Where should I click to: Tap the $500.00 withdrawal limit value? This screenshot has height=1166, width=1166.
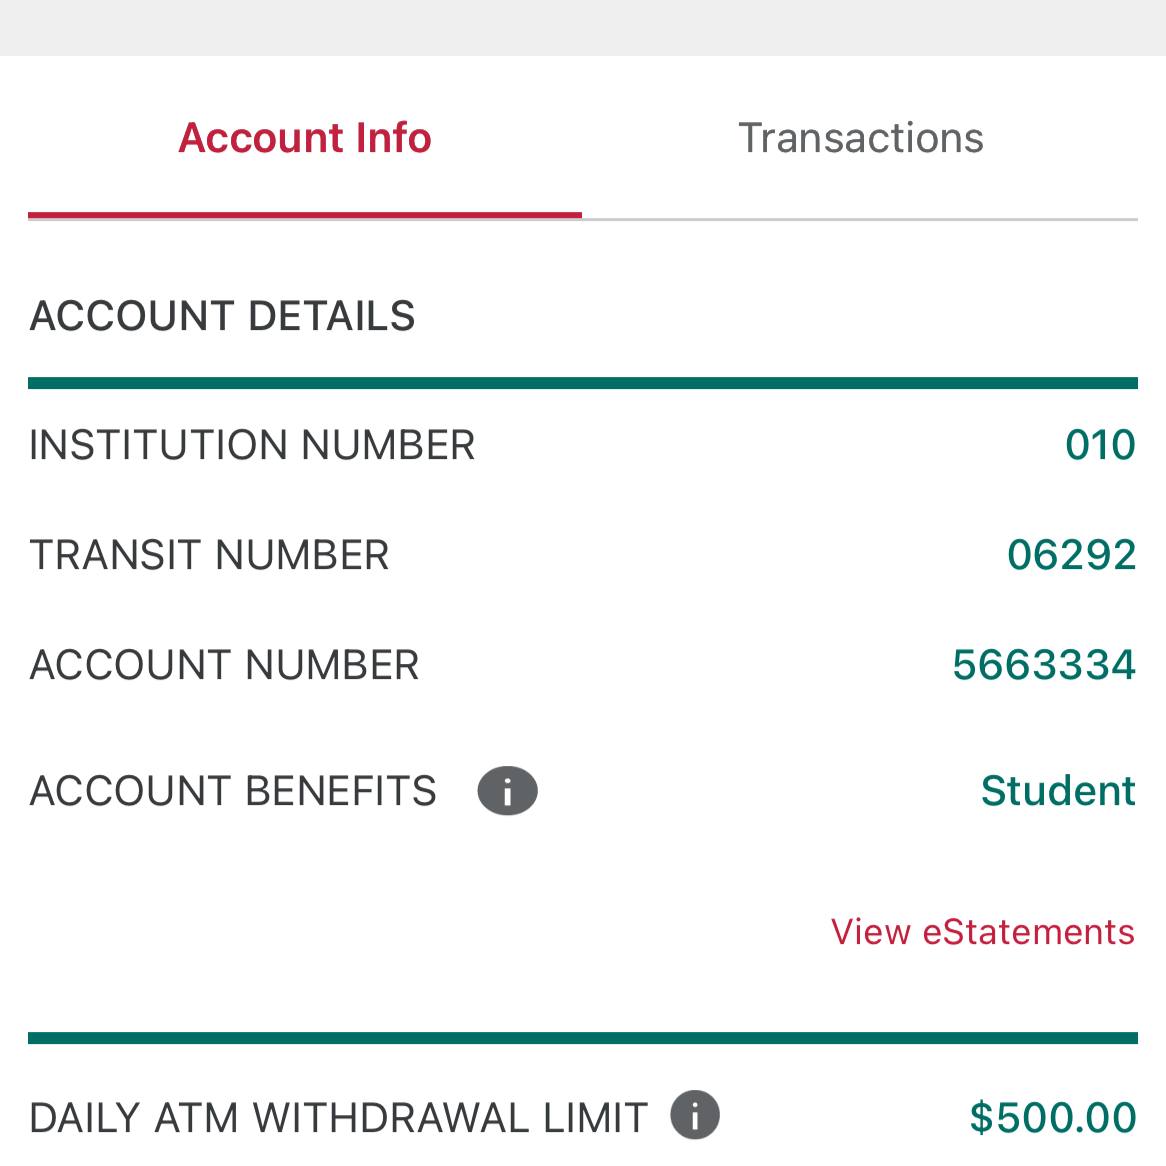1053,1117
